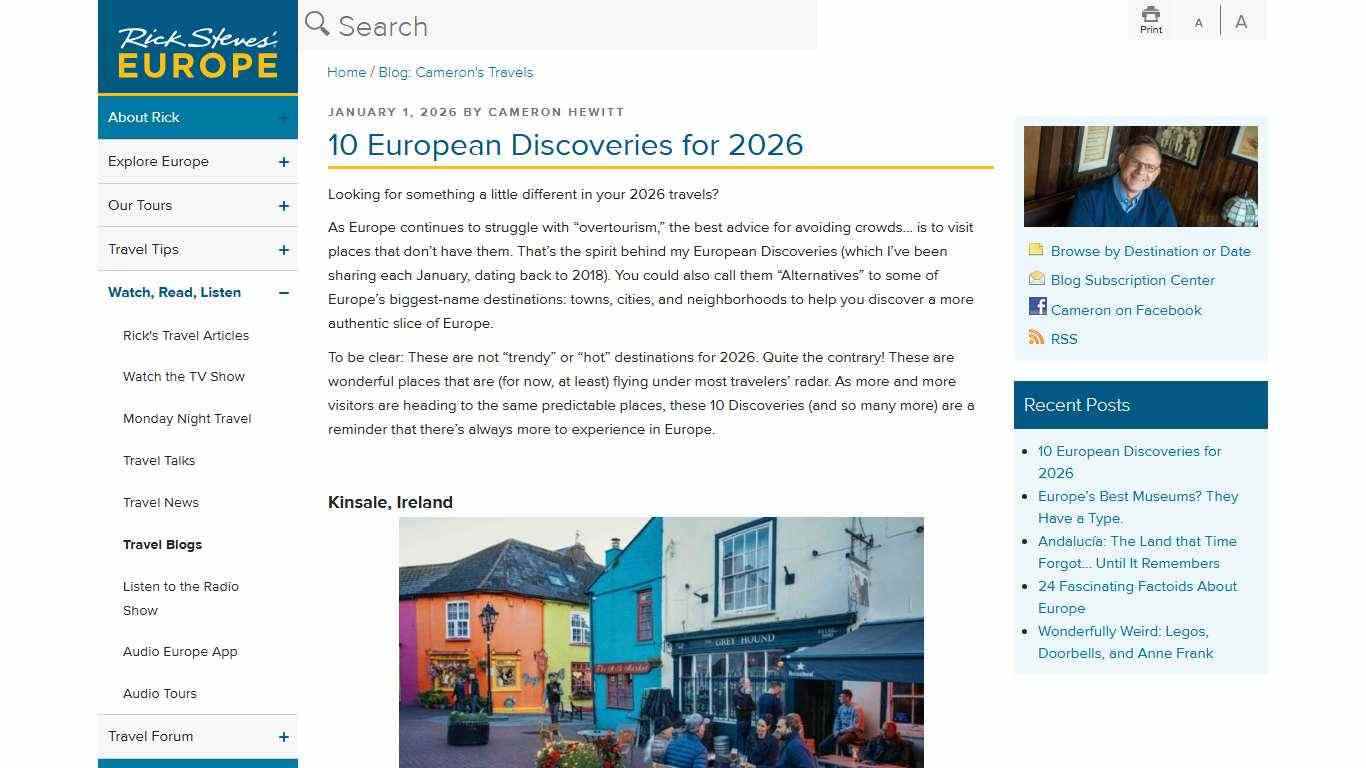
Task: Collapse the Watch, Read, Listen section
Action: (x=283, y=292)
